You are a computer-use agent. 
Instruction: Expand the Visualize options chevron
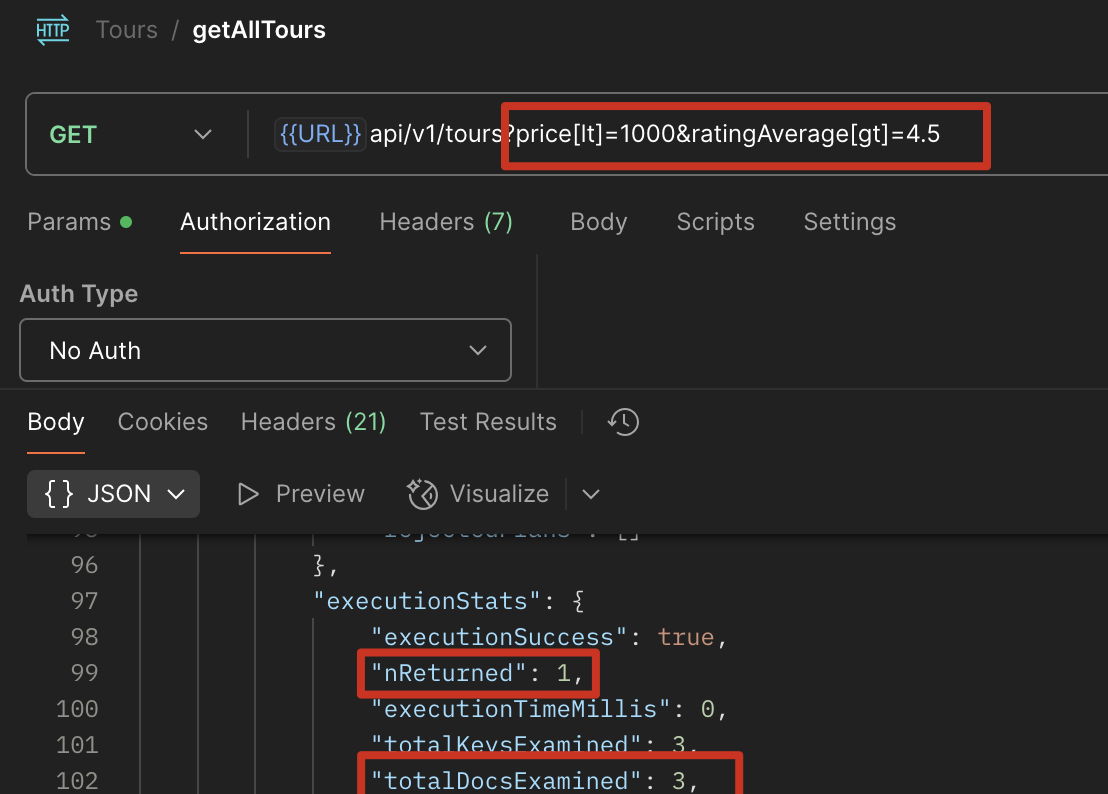(591, 494)
